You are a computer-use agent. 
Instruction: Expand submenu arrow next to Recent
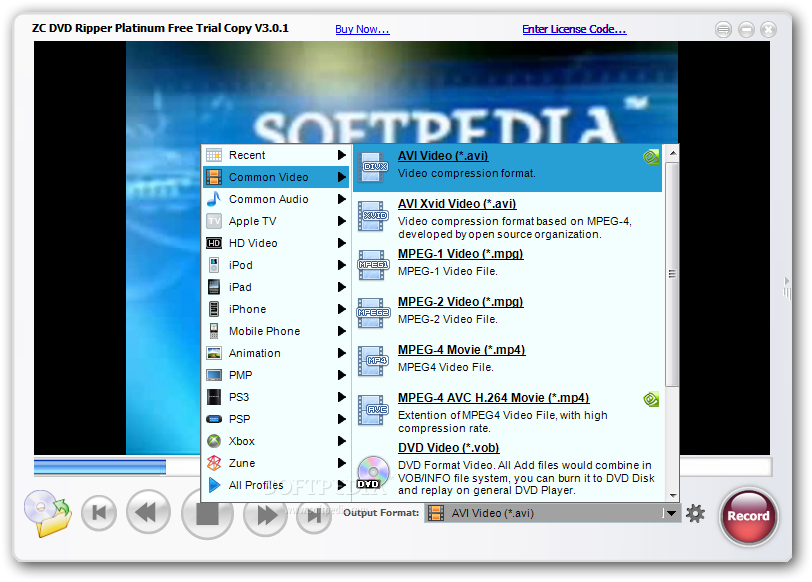pyautogui.click(x=341, y=155)
